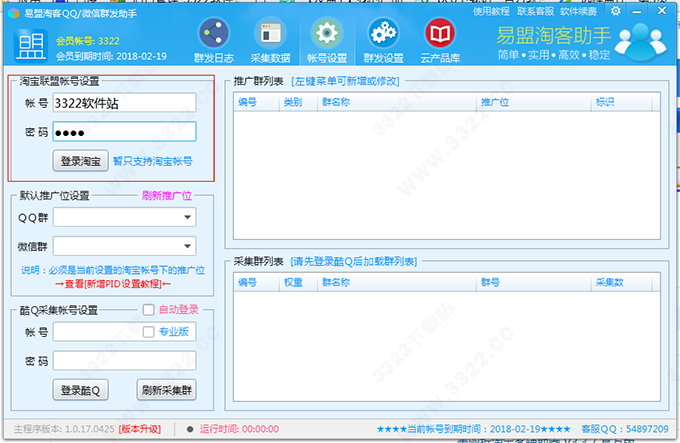680x443 pixels.
Task: Click the 刷新推广位 link
Action: (167, 195)
